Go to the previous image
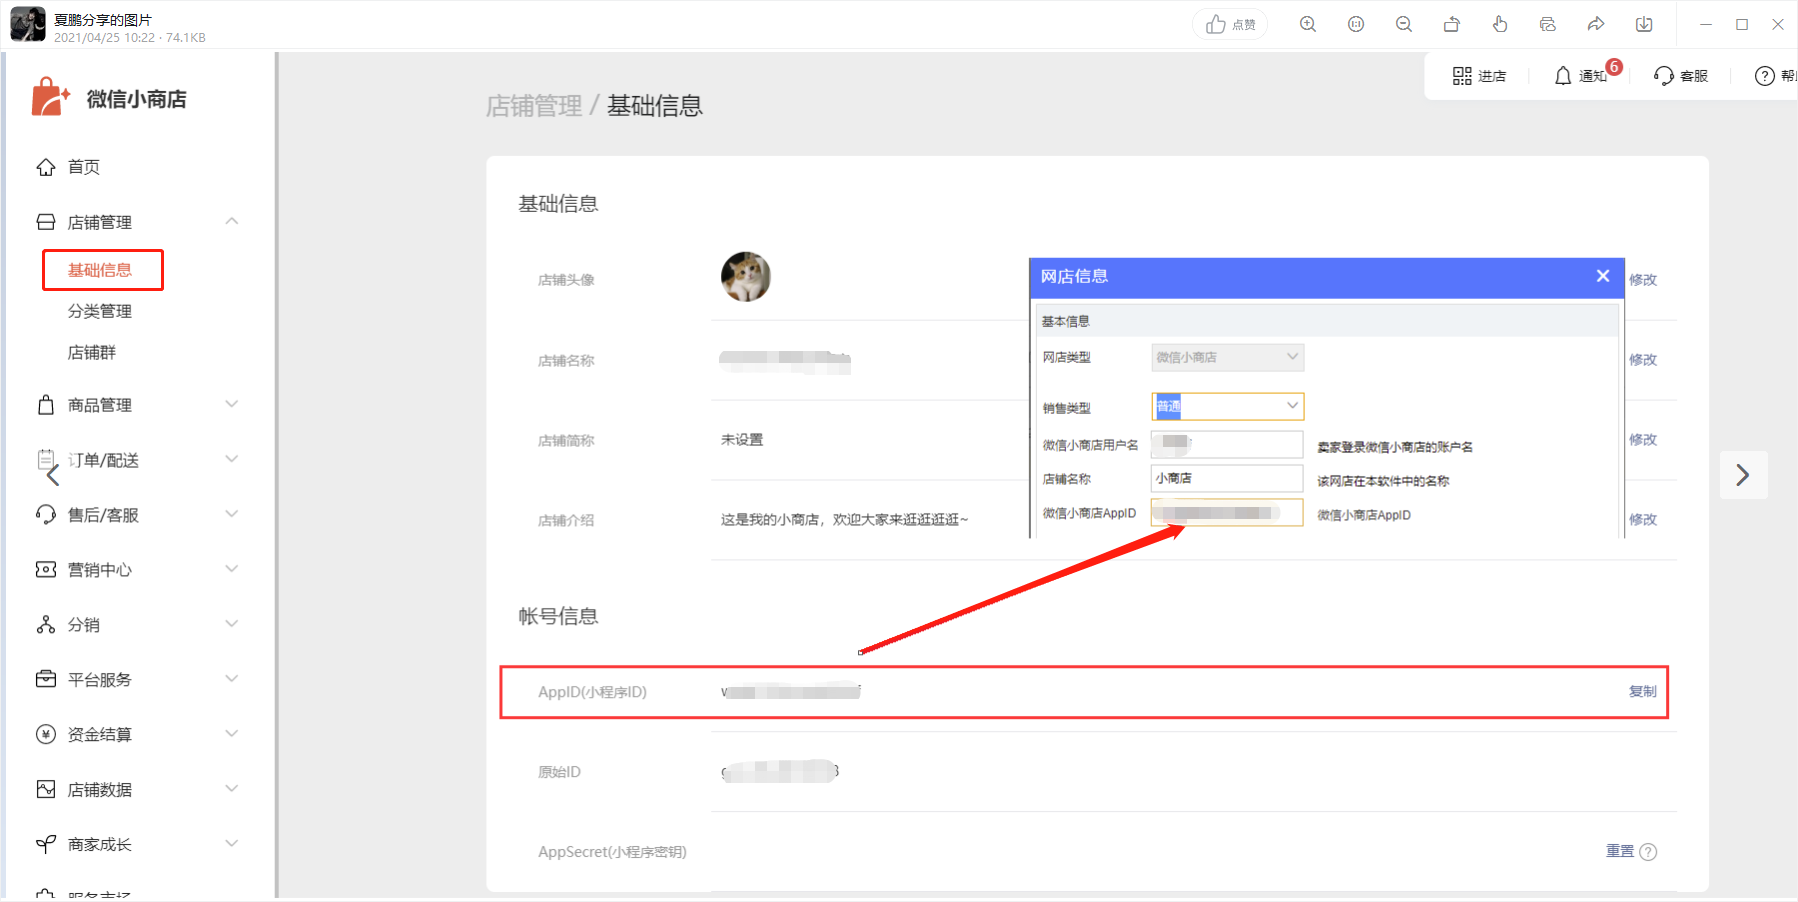Image resolution: width=1798 pixels, height=902 pixels. [x=53, y=475]
